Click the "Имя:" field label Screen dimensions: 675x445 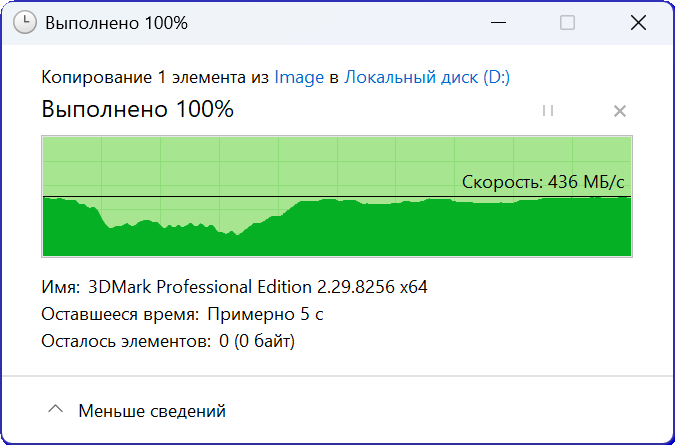click(x=61, y=288)
